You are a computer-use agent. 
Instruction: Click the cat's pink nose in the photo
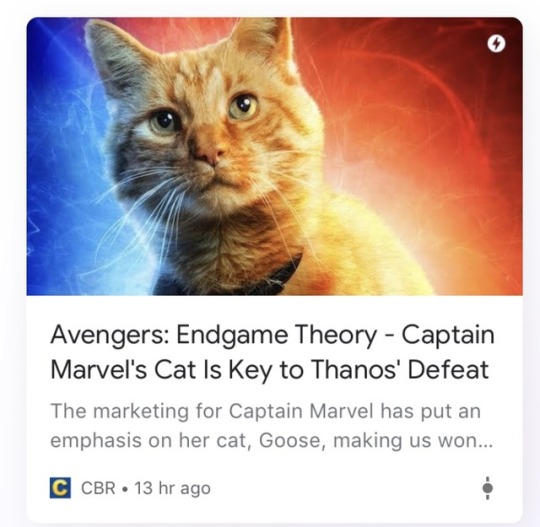[x=211, y=156]
